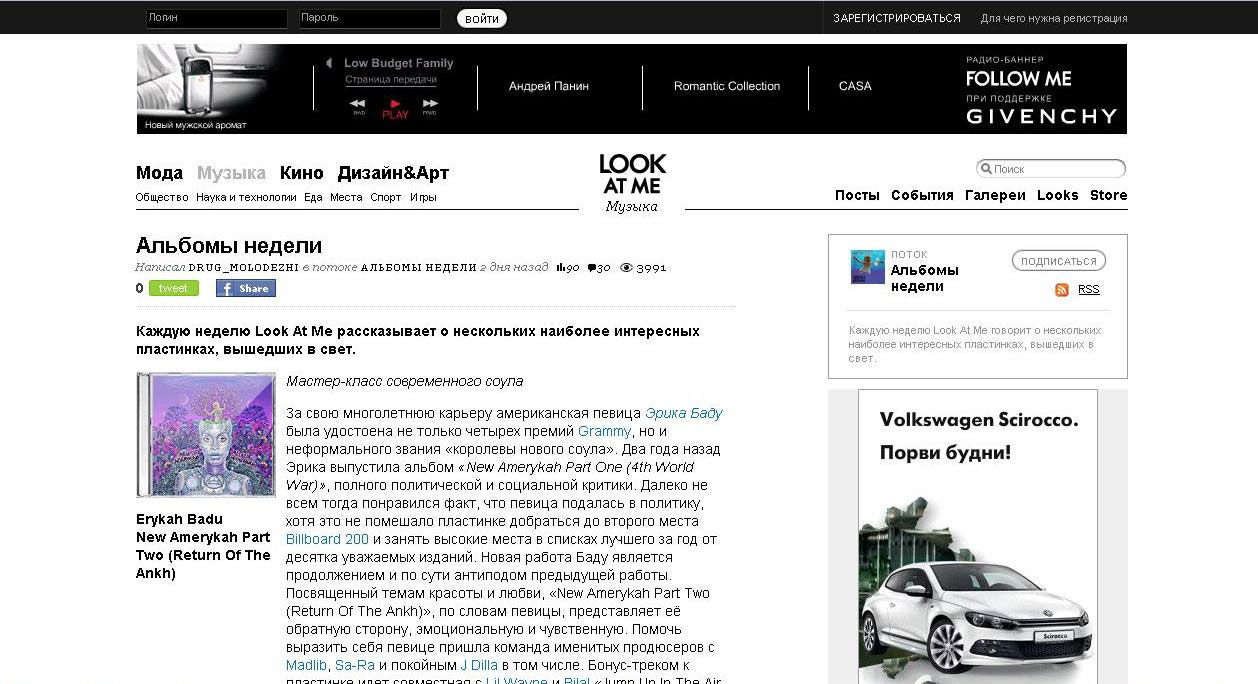This screenshot has height=684, width=1258.
Task: Play the Low Budget Family radio show
Action: (x=395, y=108)
